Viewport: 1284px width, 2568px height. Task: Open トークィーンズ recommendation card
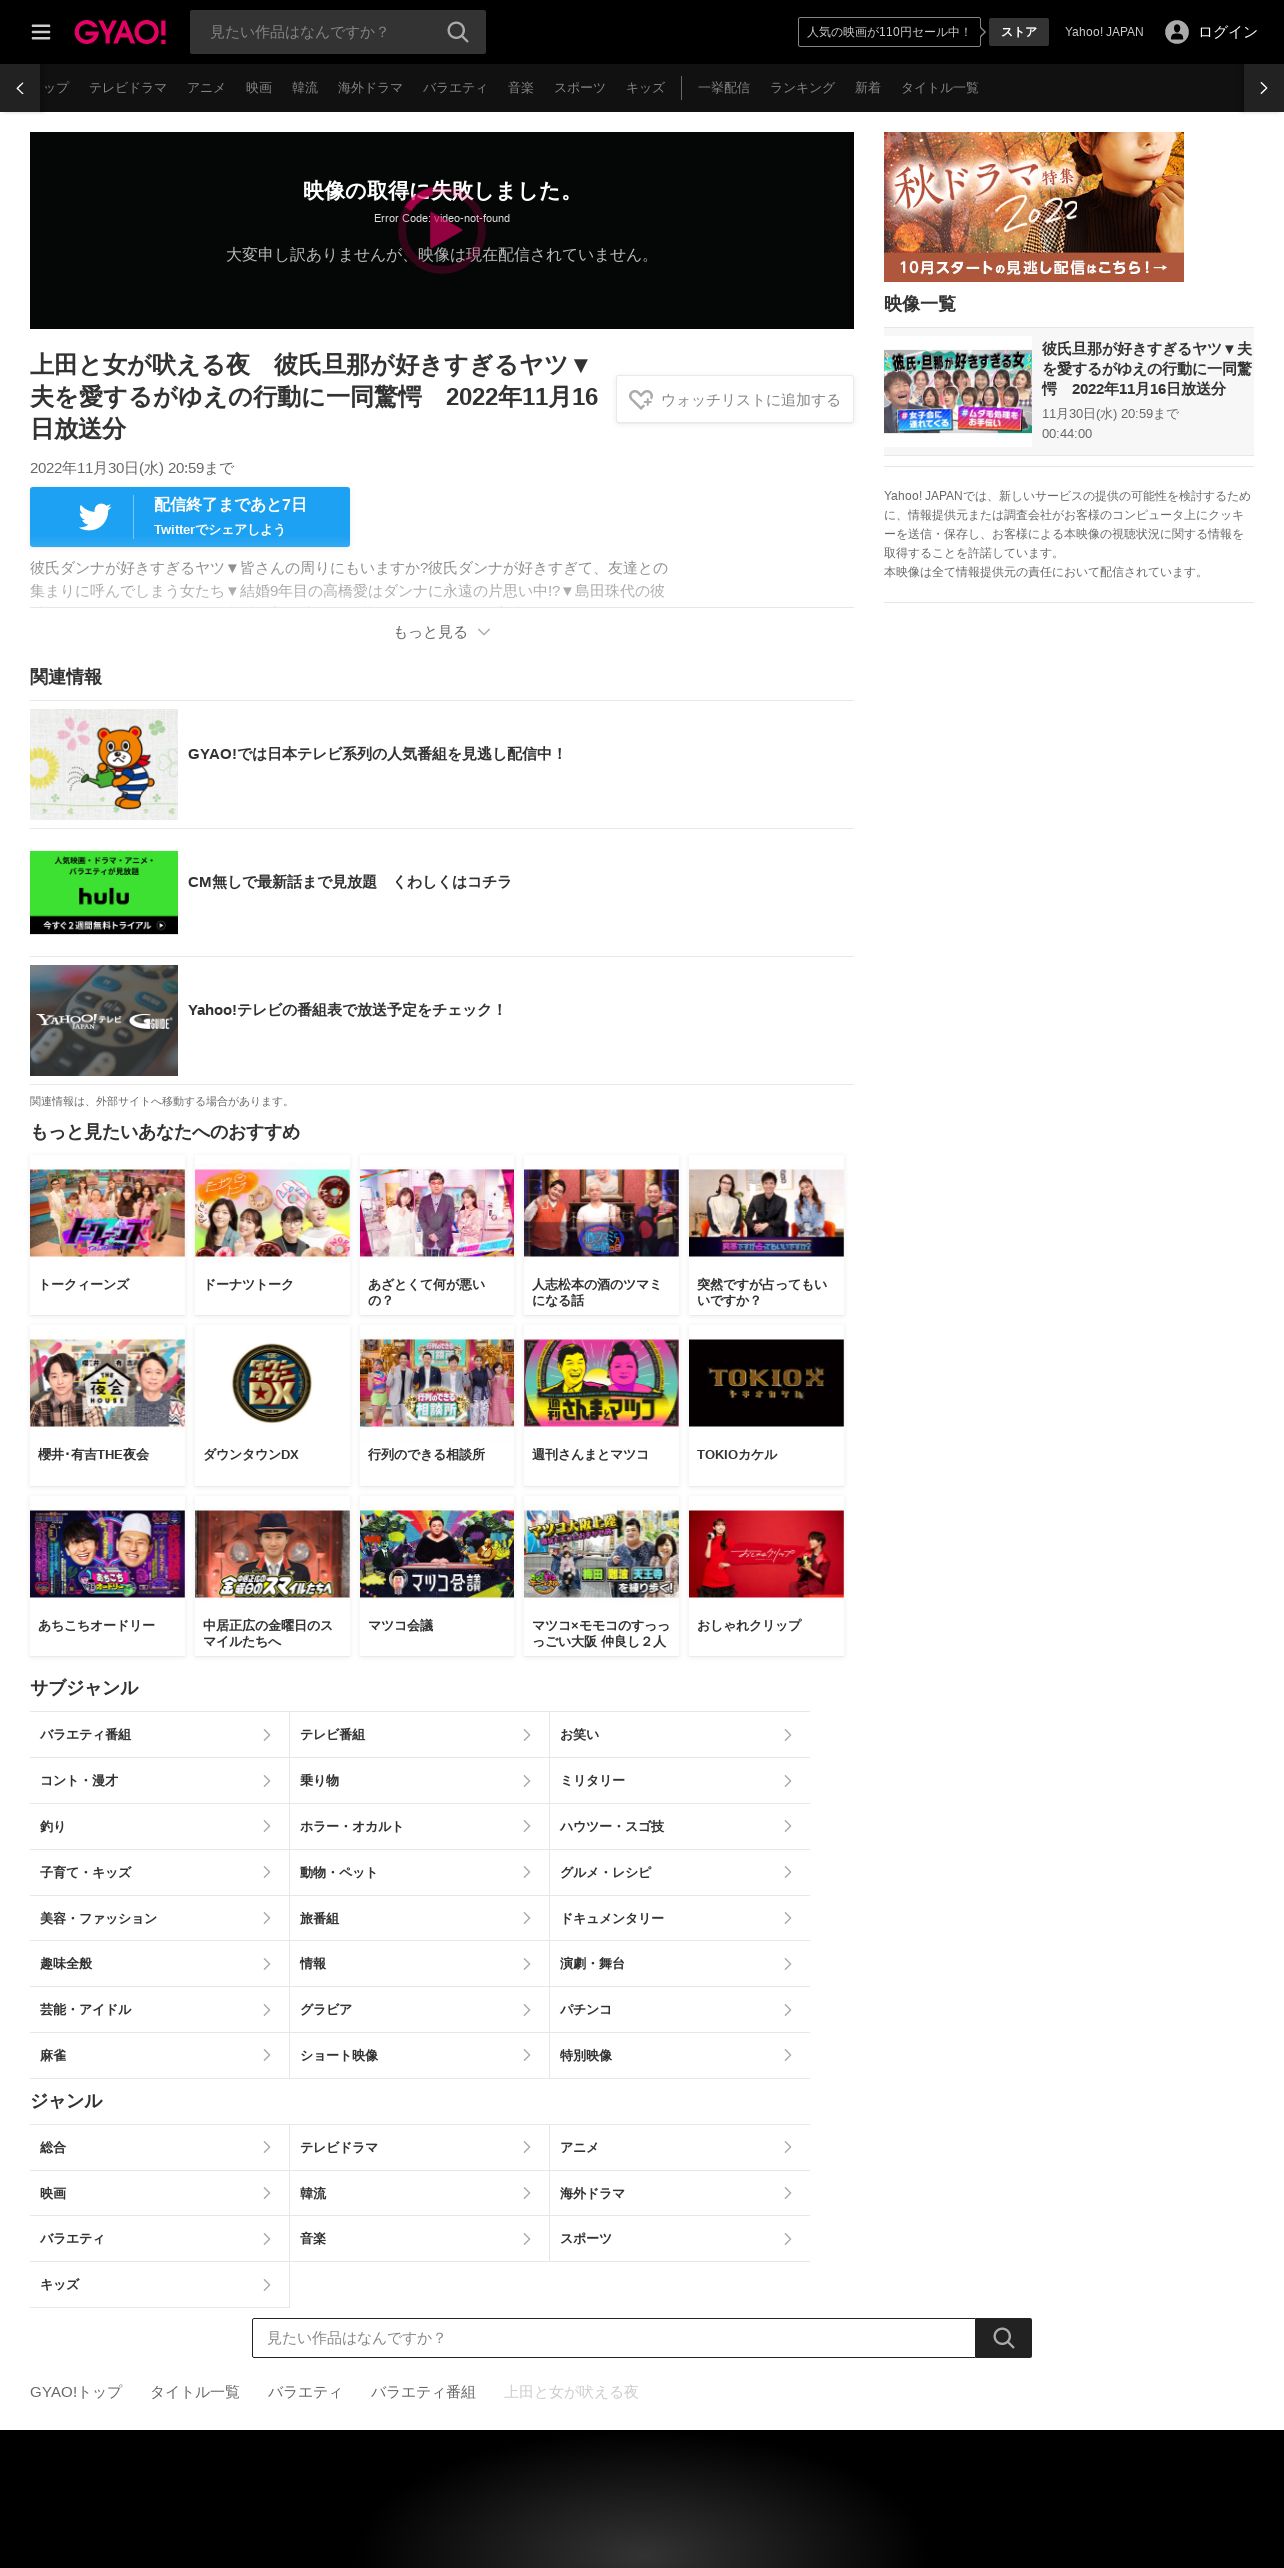[x=108, y=1235]
